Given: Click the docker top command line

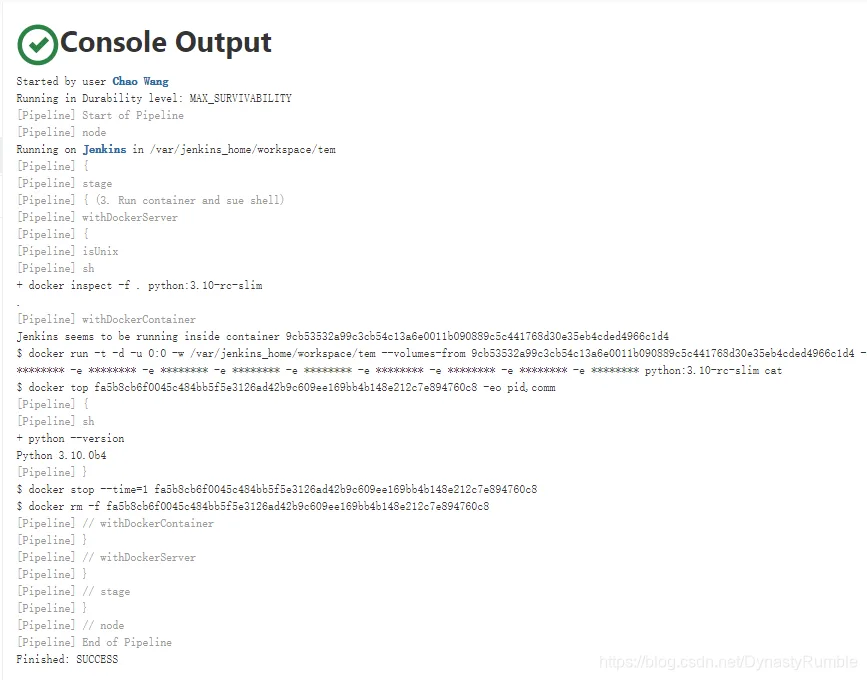Looking at the screenshot, I should coord(286,388).
